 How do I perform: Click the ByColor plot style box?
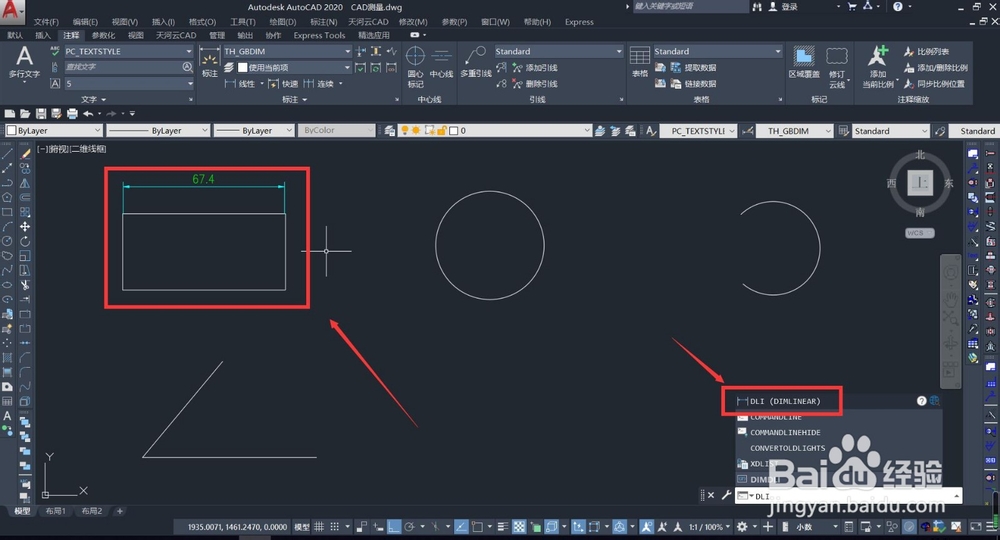click(x=335, y=131)
